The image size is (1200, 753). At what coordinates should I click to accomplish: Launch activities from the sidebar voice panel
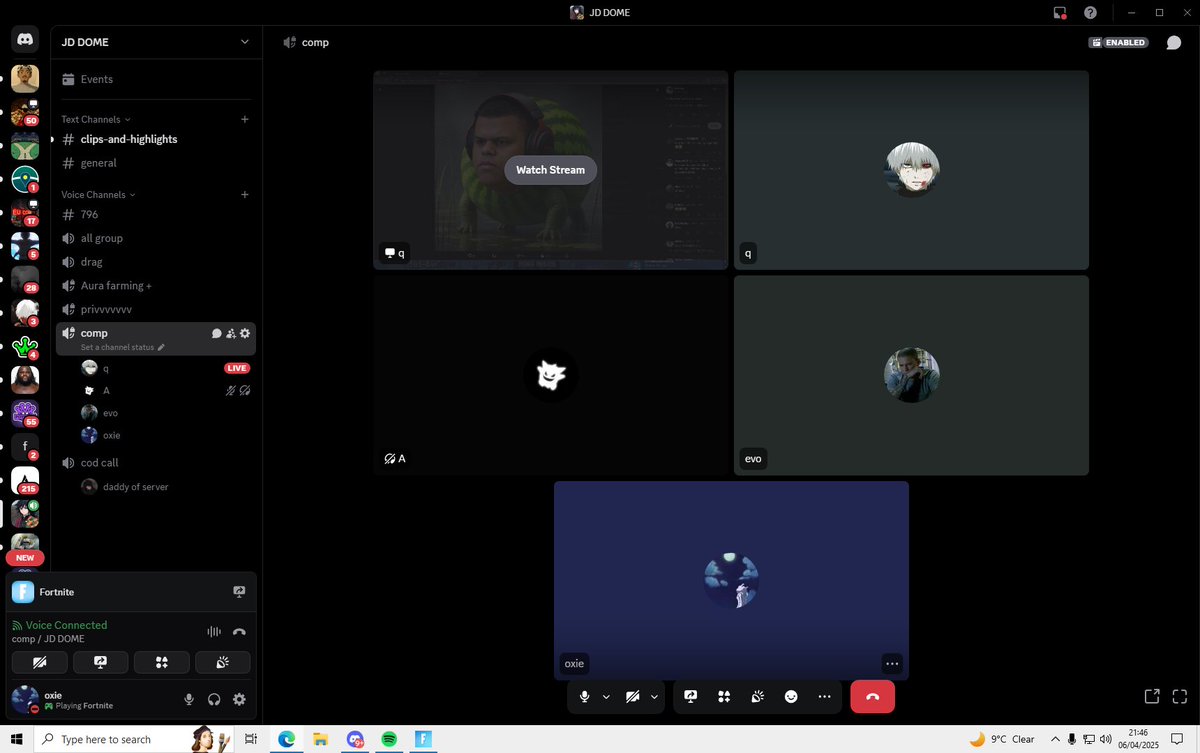(162, 662)
